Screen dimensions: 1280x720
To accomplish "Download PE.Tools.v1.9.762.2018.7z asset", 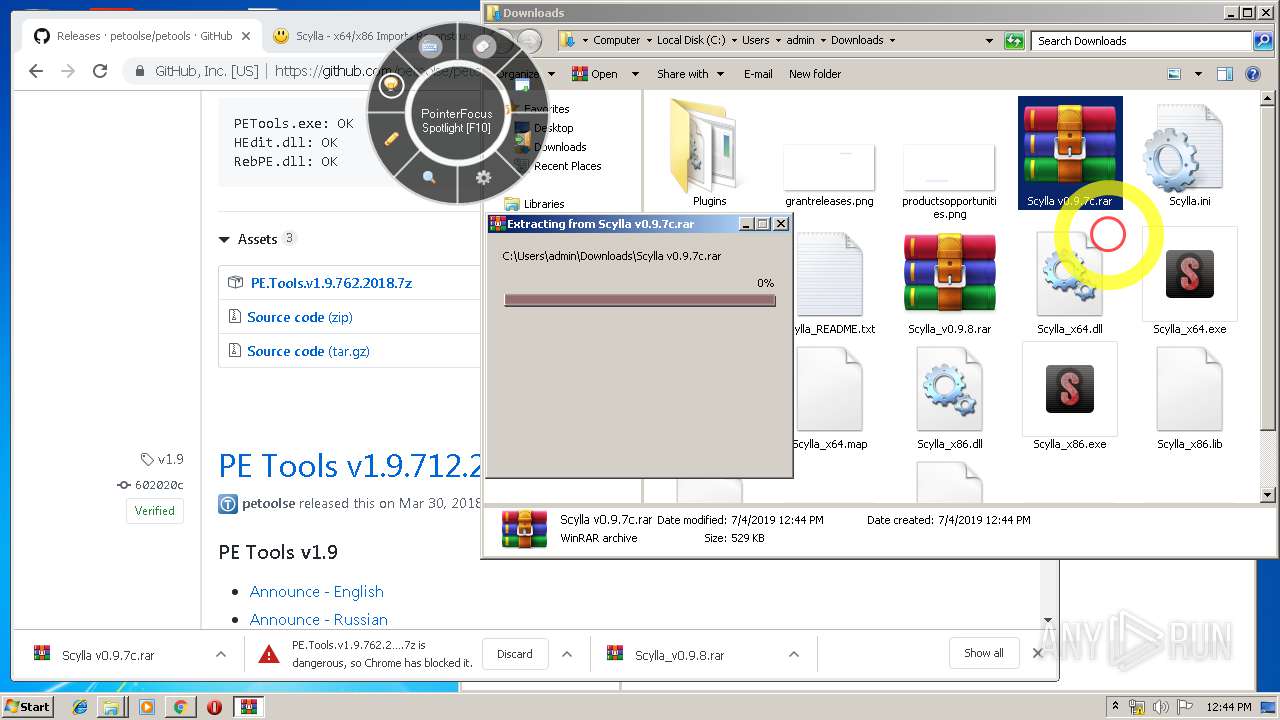I will pyautogui.click(x=331, y=283).
